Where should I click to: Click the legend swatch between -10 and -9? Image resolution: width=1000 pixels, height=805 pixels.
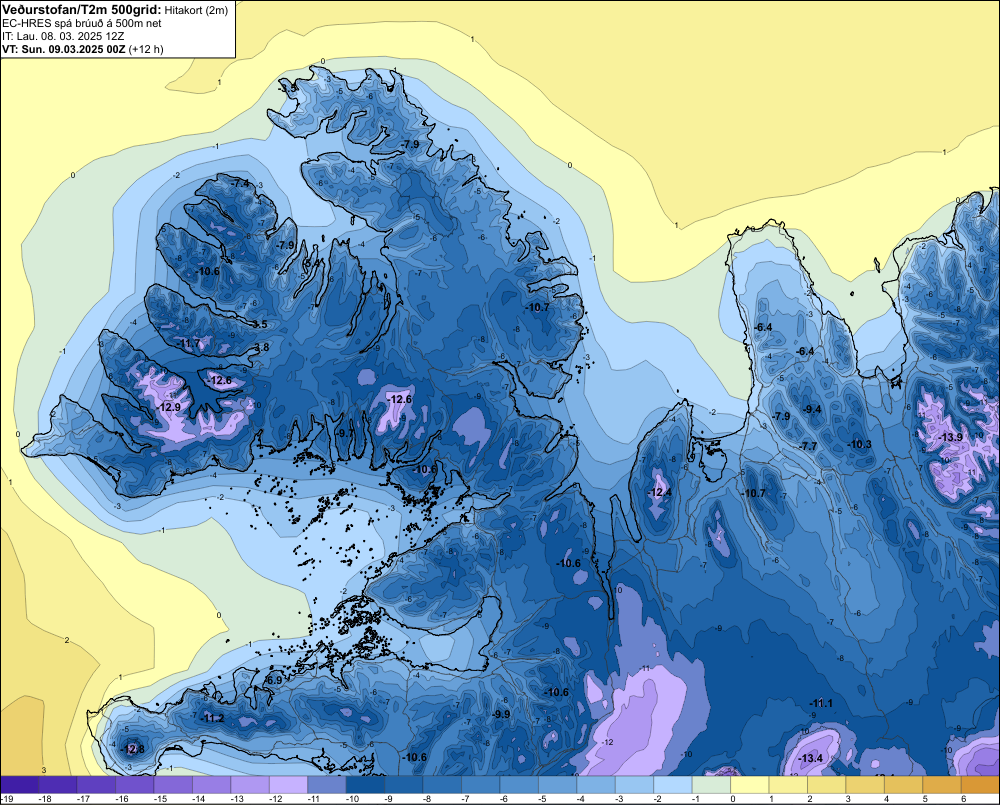pos(365,785)
